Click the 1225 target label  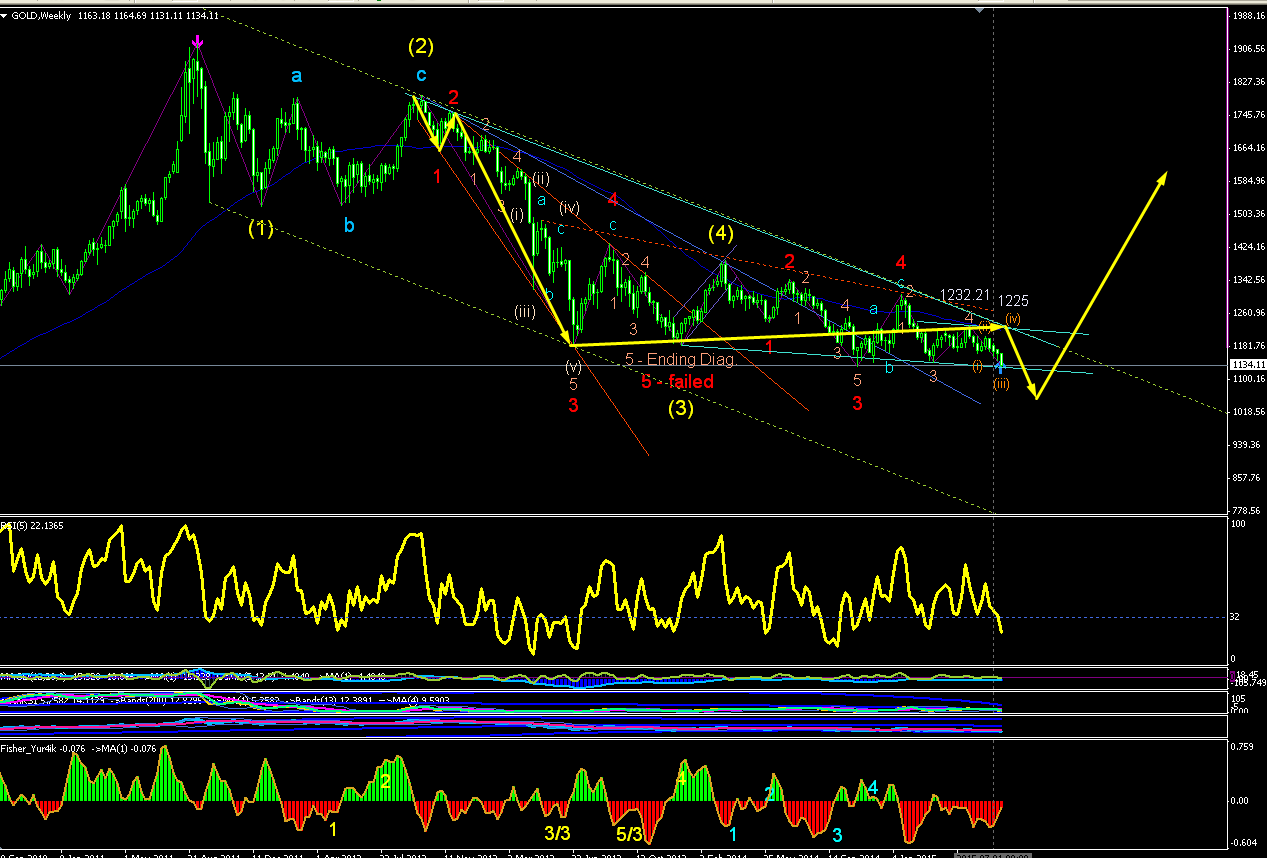1013,300
